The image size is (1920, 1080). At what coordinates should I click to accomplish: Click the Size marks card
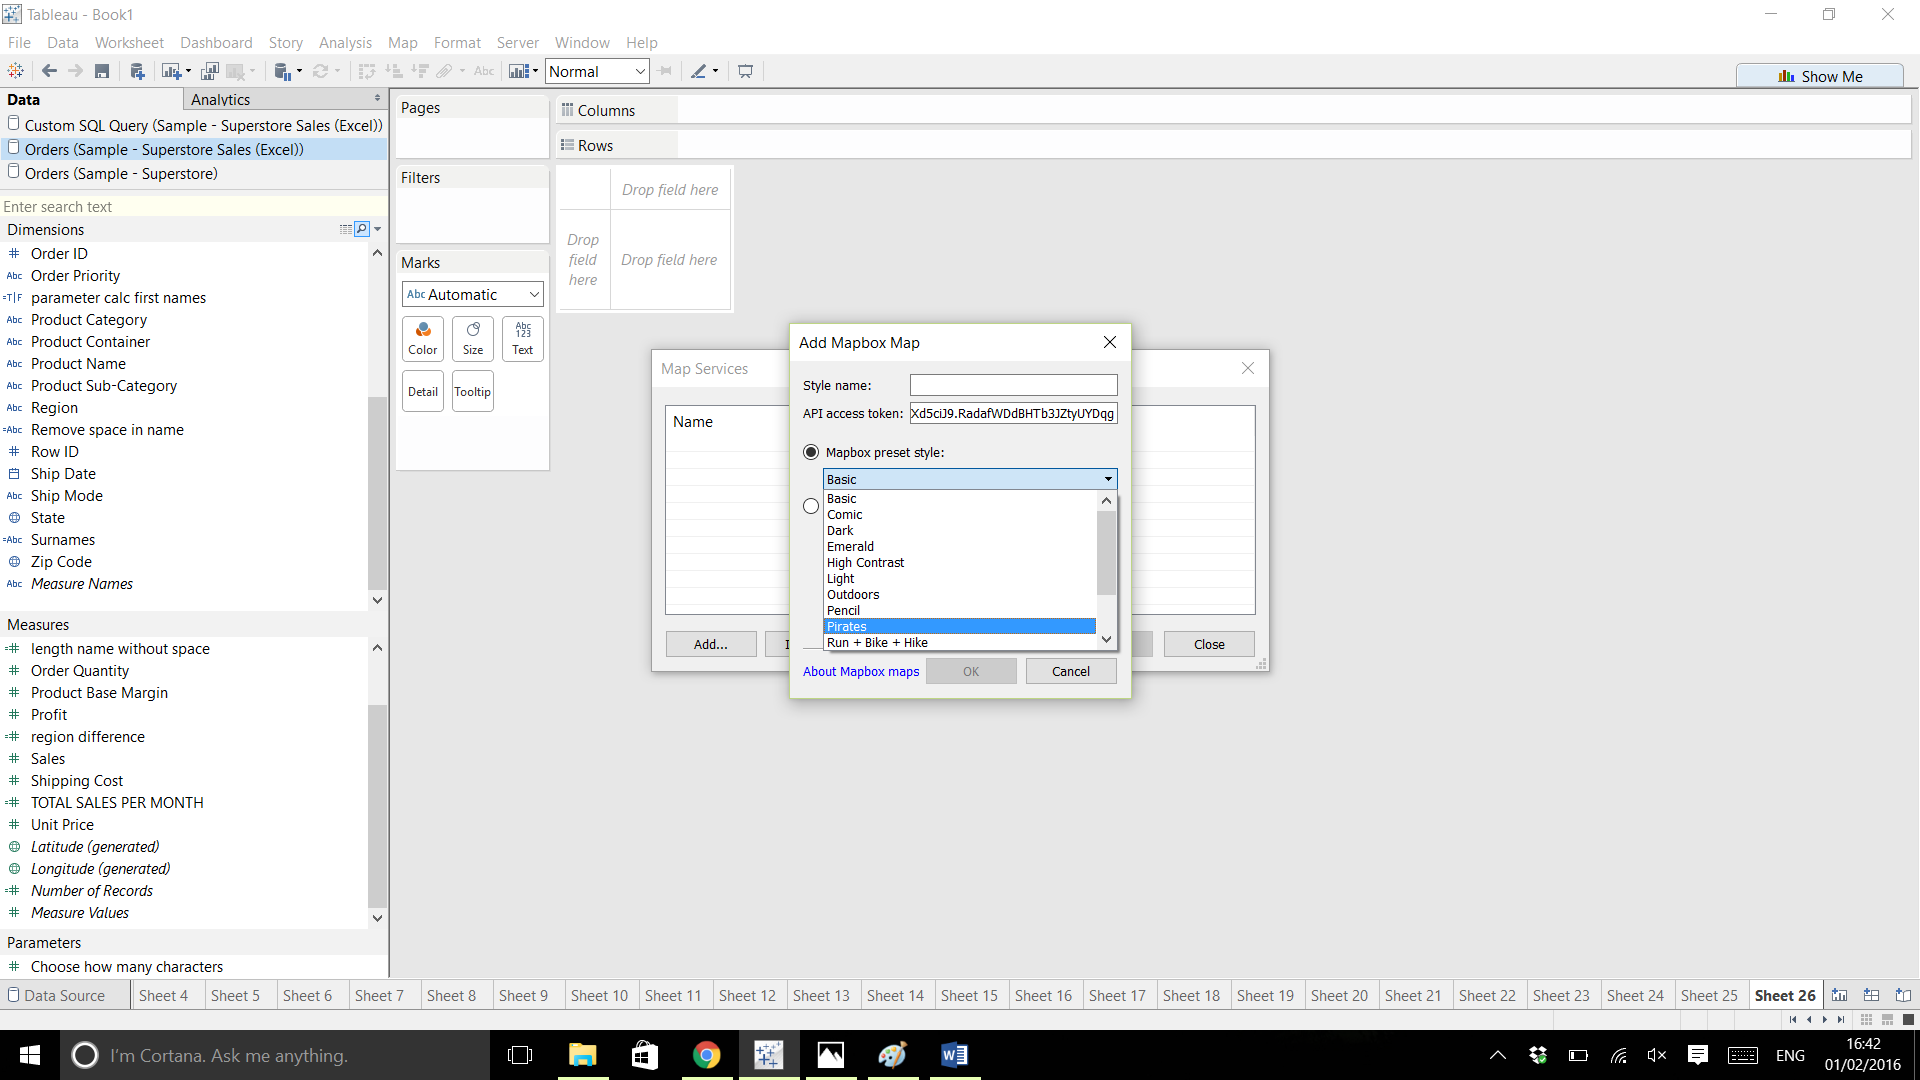point(473,338)
